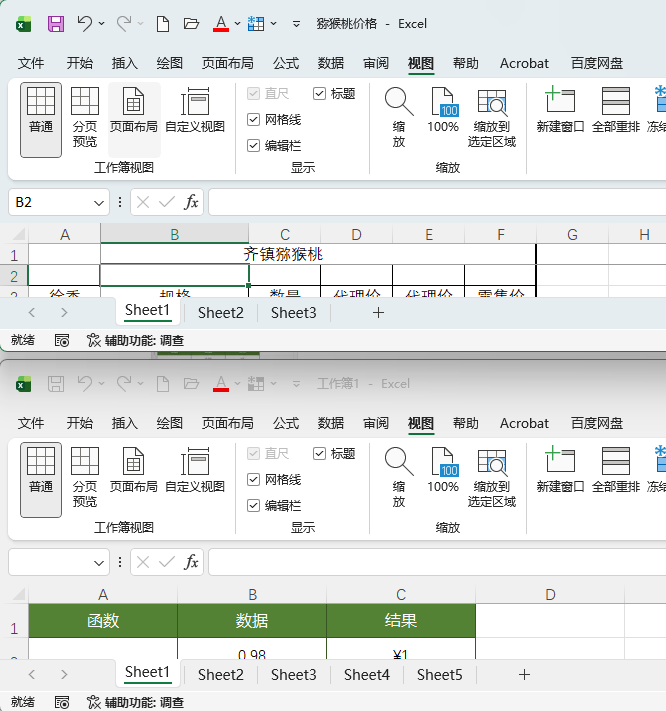666x711 pixels.
Task: Select the 齐镇猕猴桃 title cell
Action: pyautogui.click(x=318, y=254)
